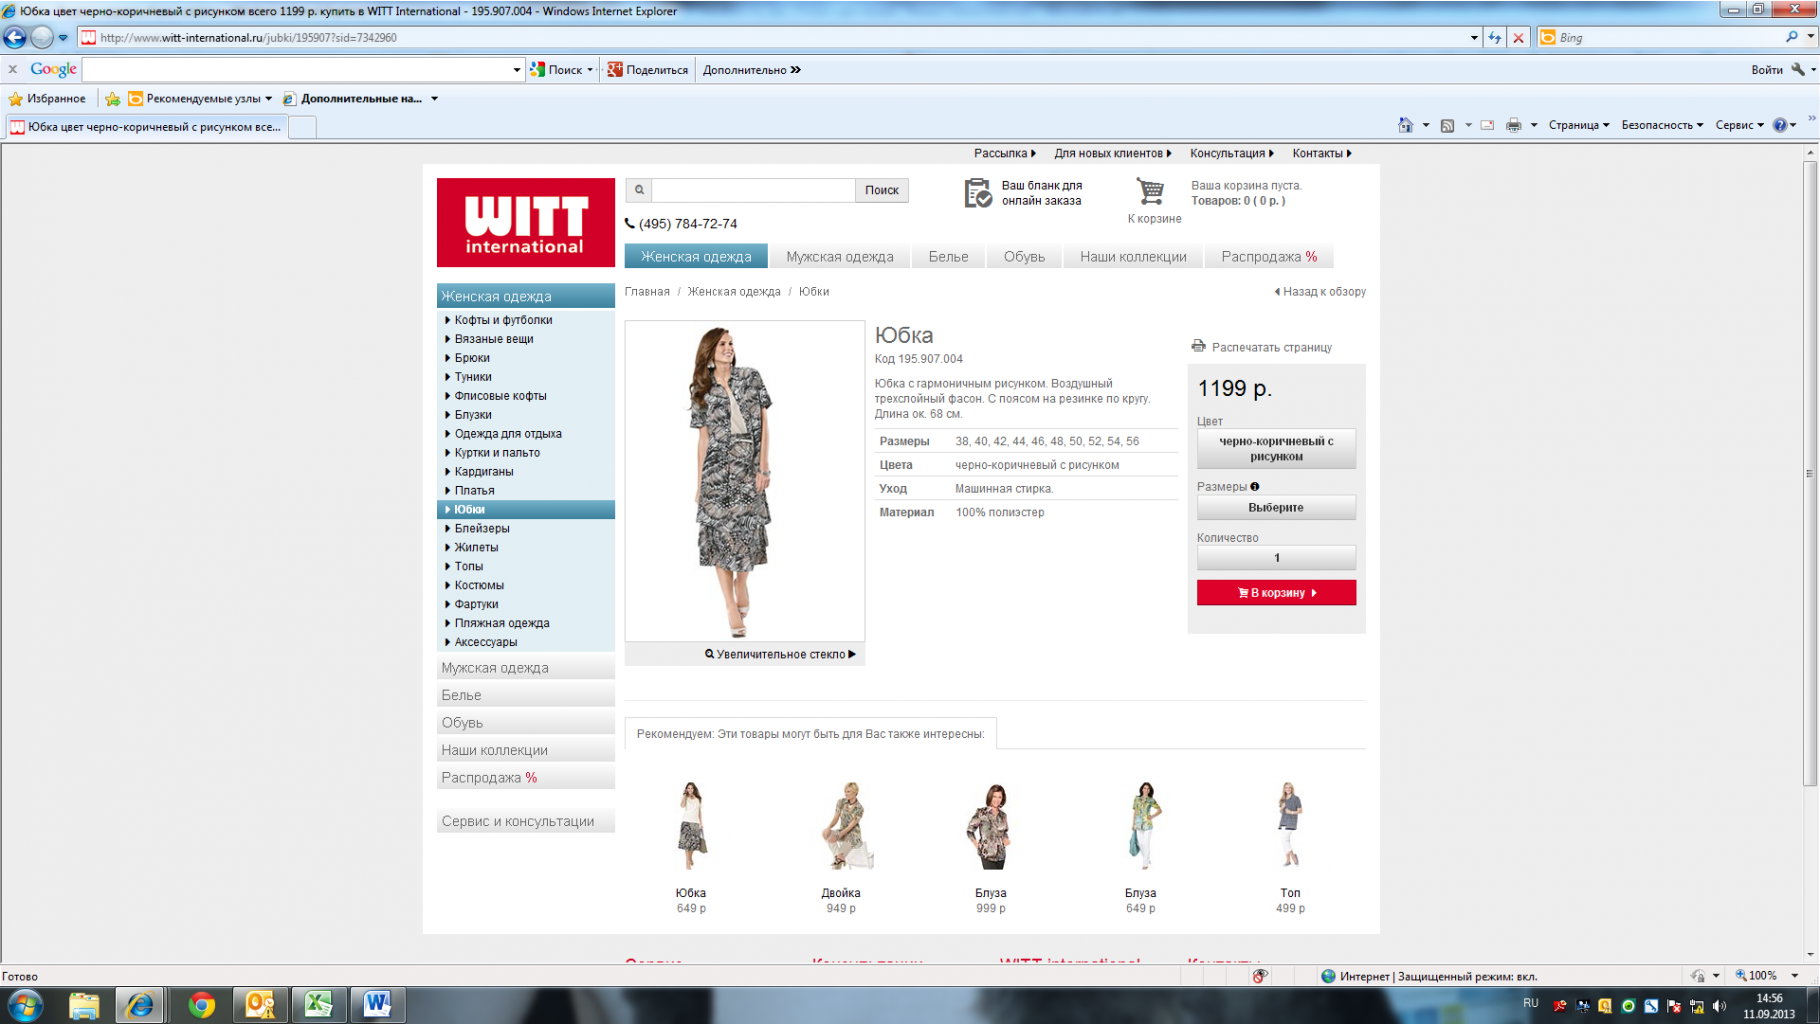Open the Выберите size dropdown
The image size is (1820, 1024).
click(1276, 508)
